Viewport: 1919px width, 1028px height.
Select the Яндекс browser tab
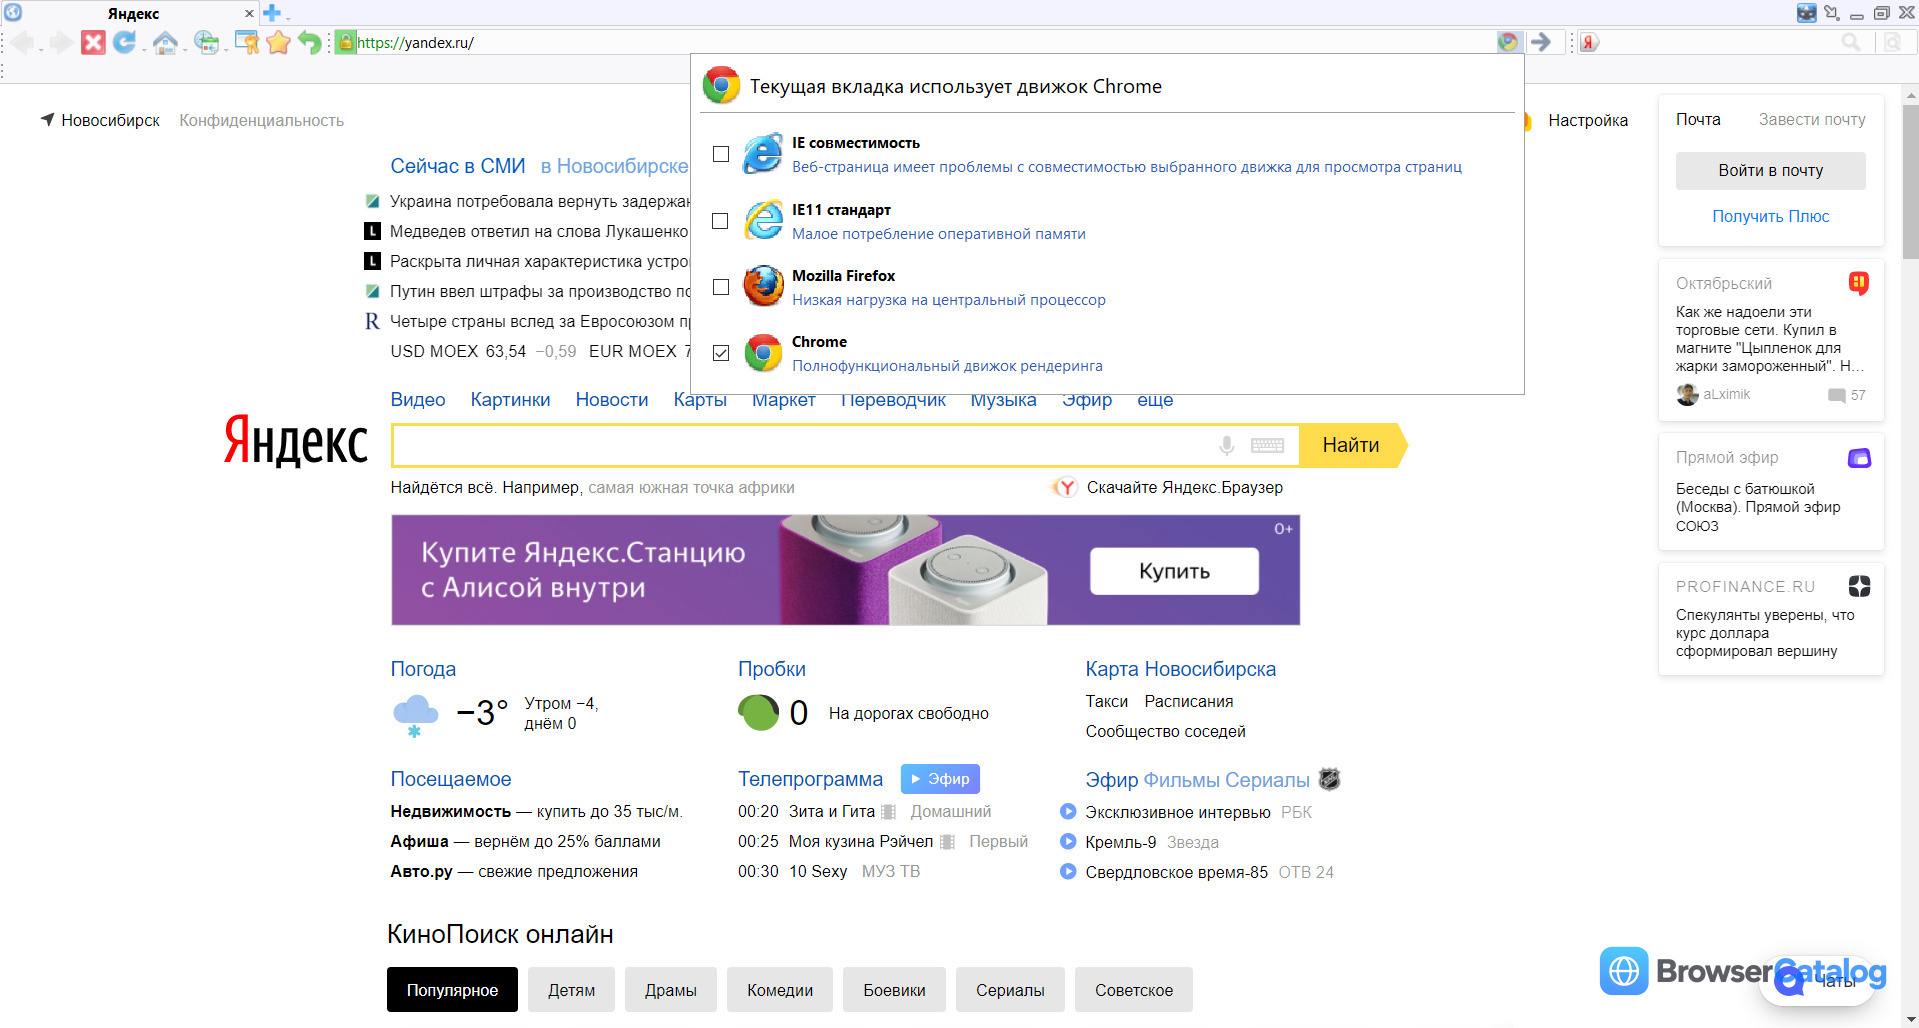pyautogui.click(x=133, y=14)
